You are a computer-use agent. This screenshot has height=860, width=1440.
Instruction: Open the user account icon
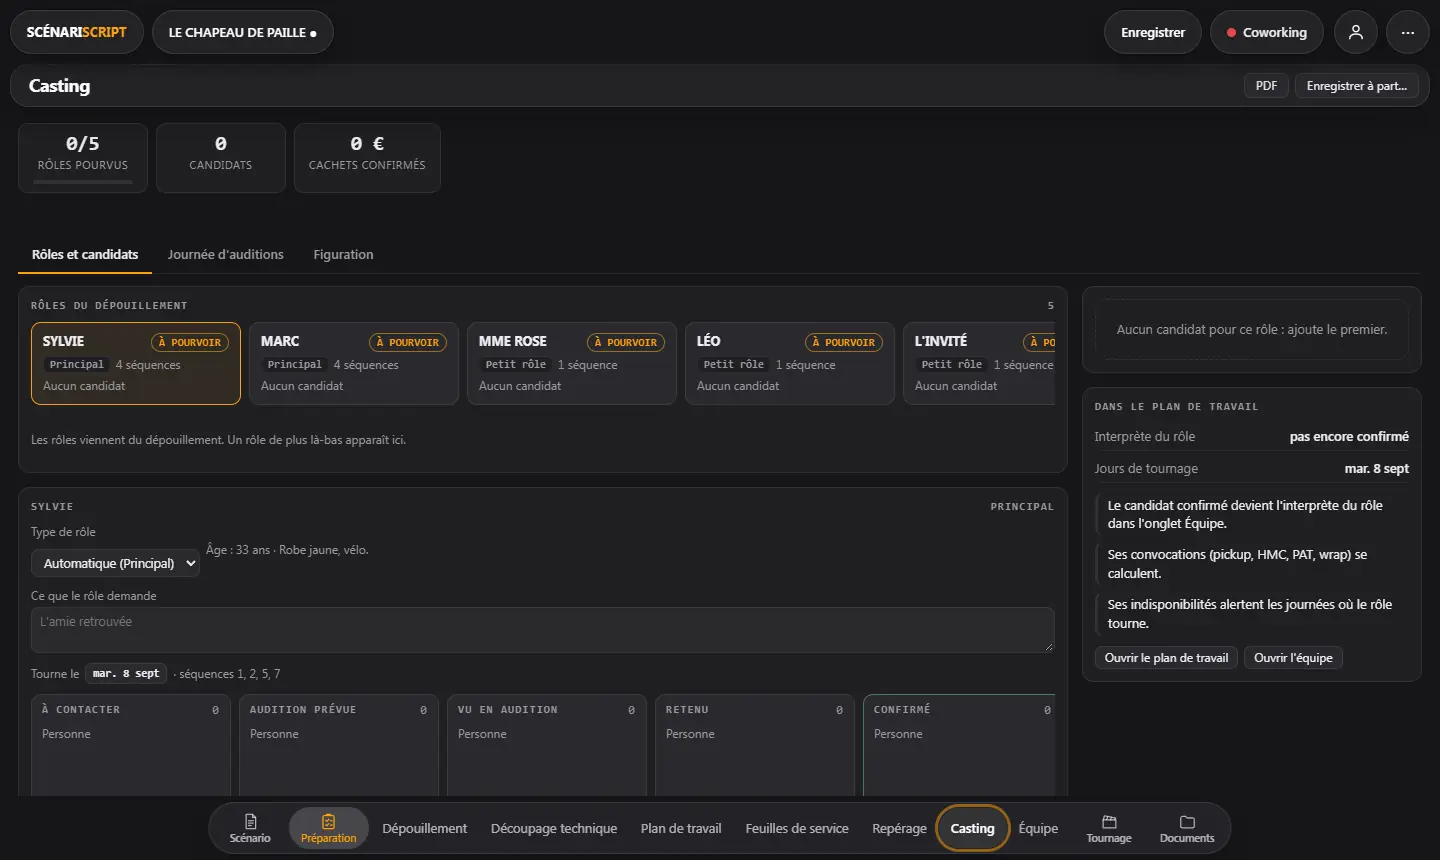[1355, 32]
